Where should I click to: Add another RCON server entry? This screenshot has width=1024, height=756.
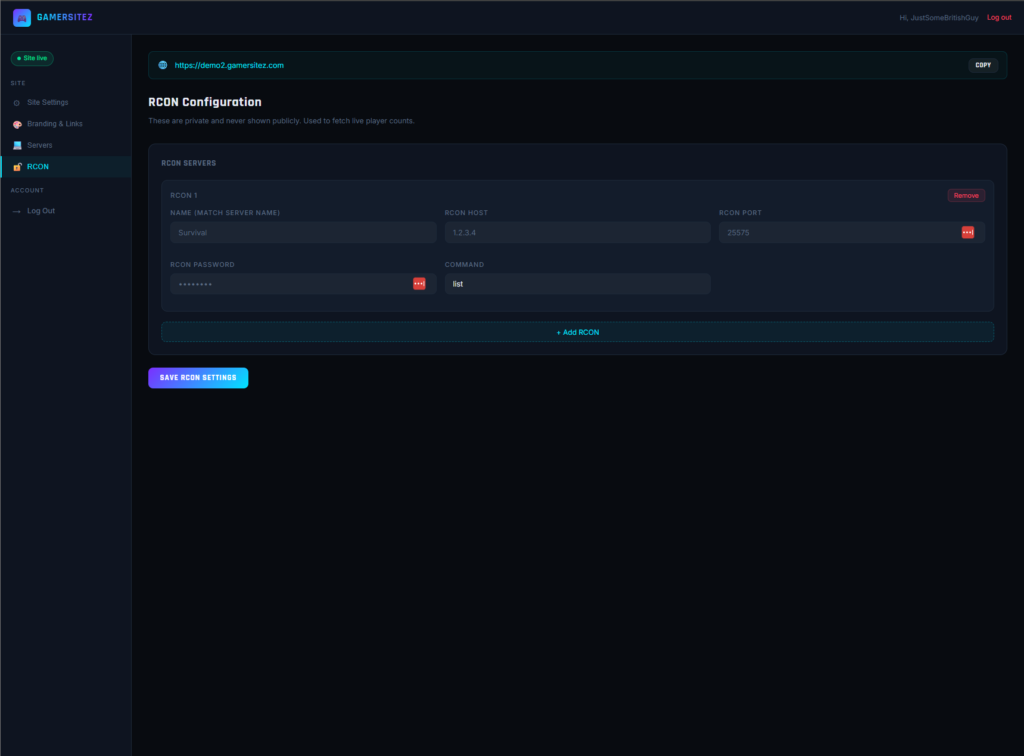pos(577,332)
